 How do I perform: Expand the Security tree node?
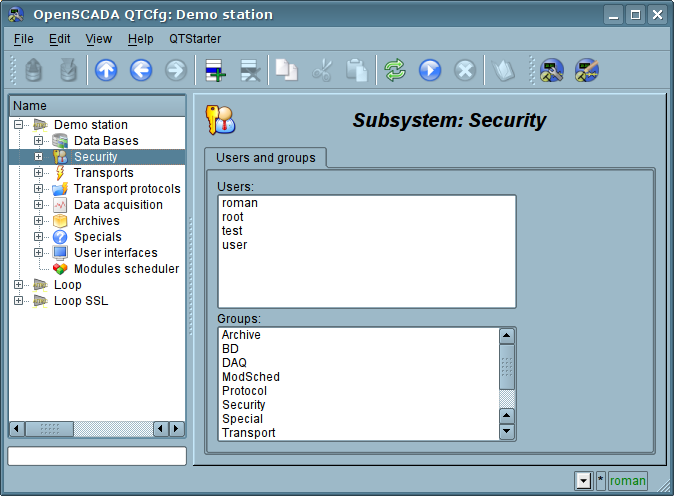tap(38, 156)
